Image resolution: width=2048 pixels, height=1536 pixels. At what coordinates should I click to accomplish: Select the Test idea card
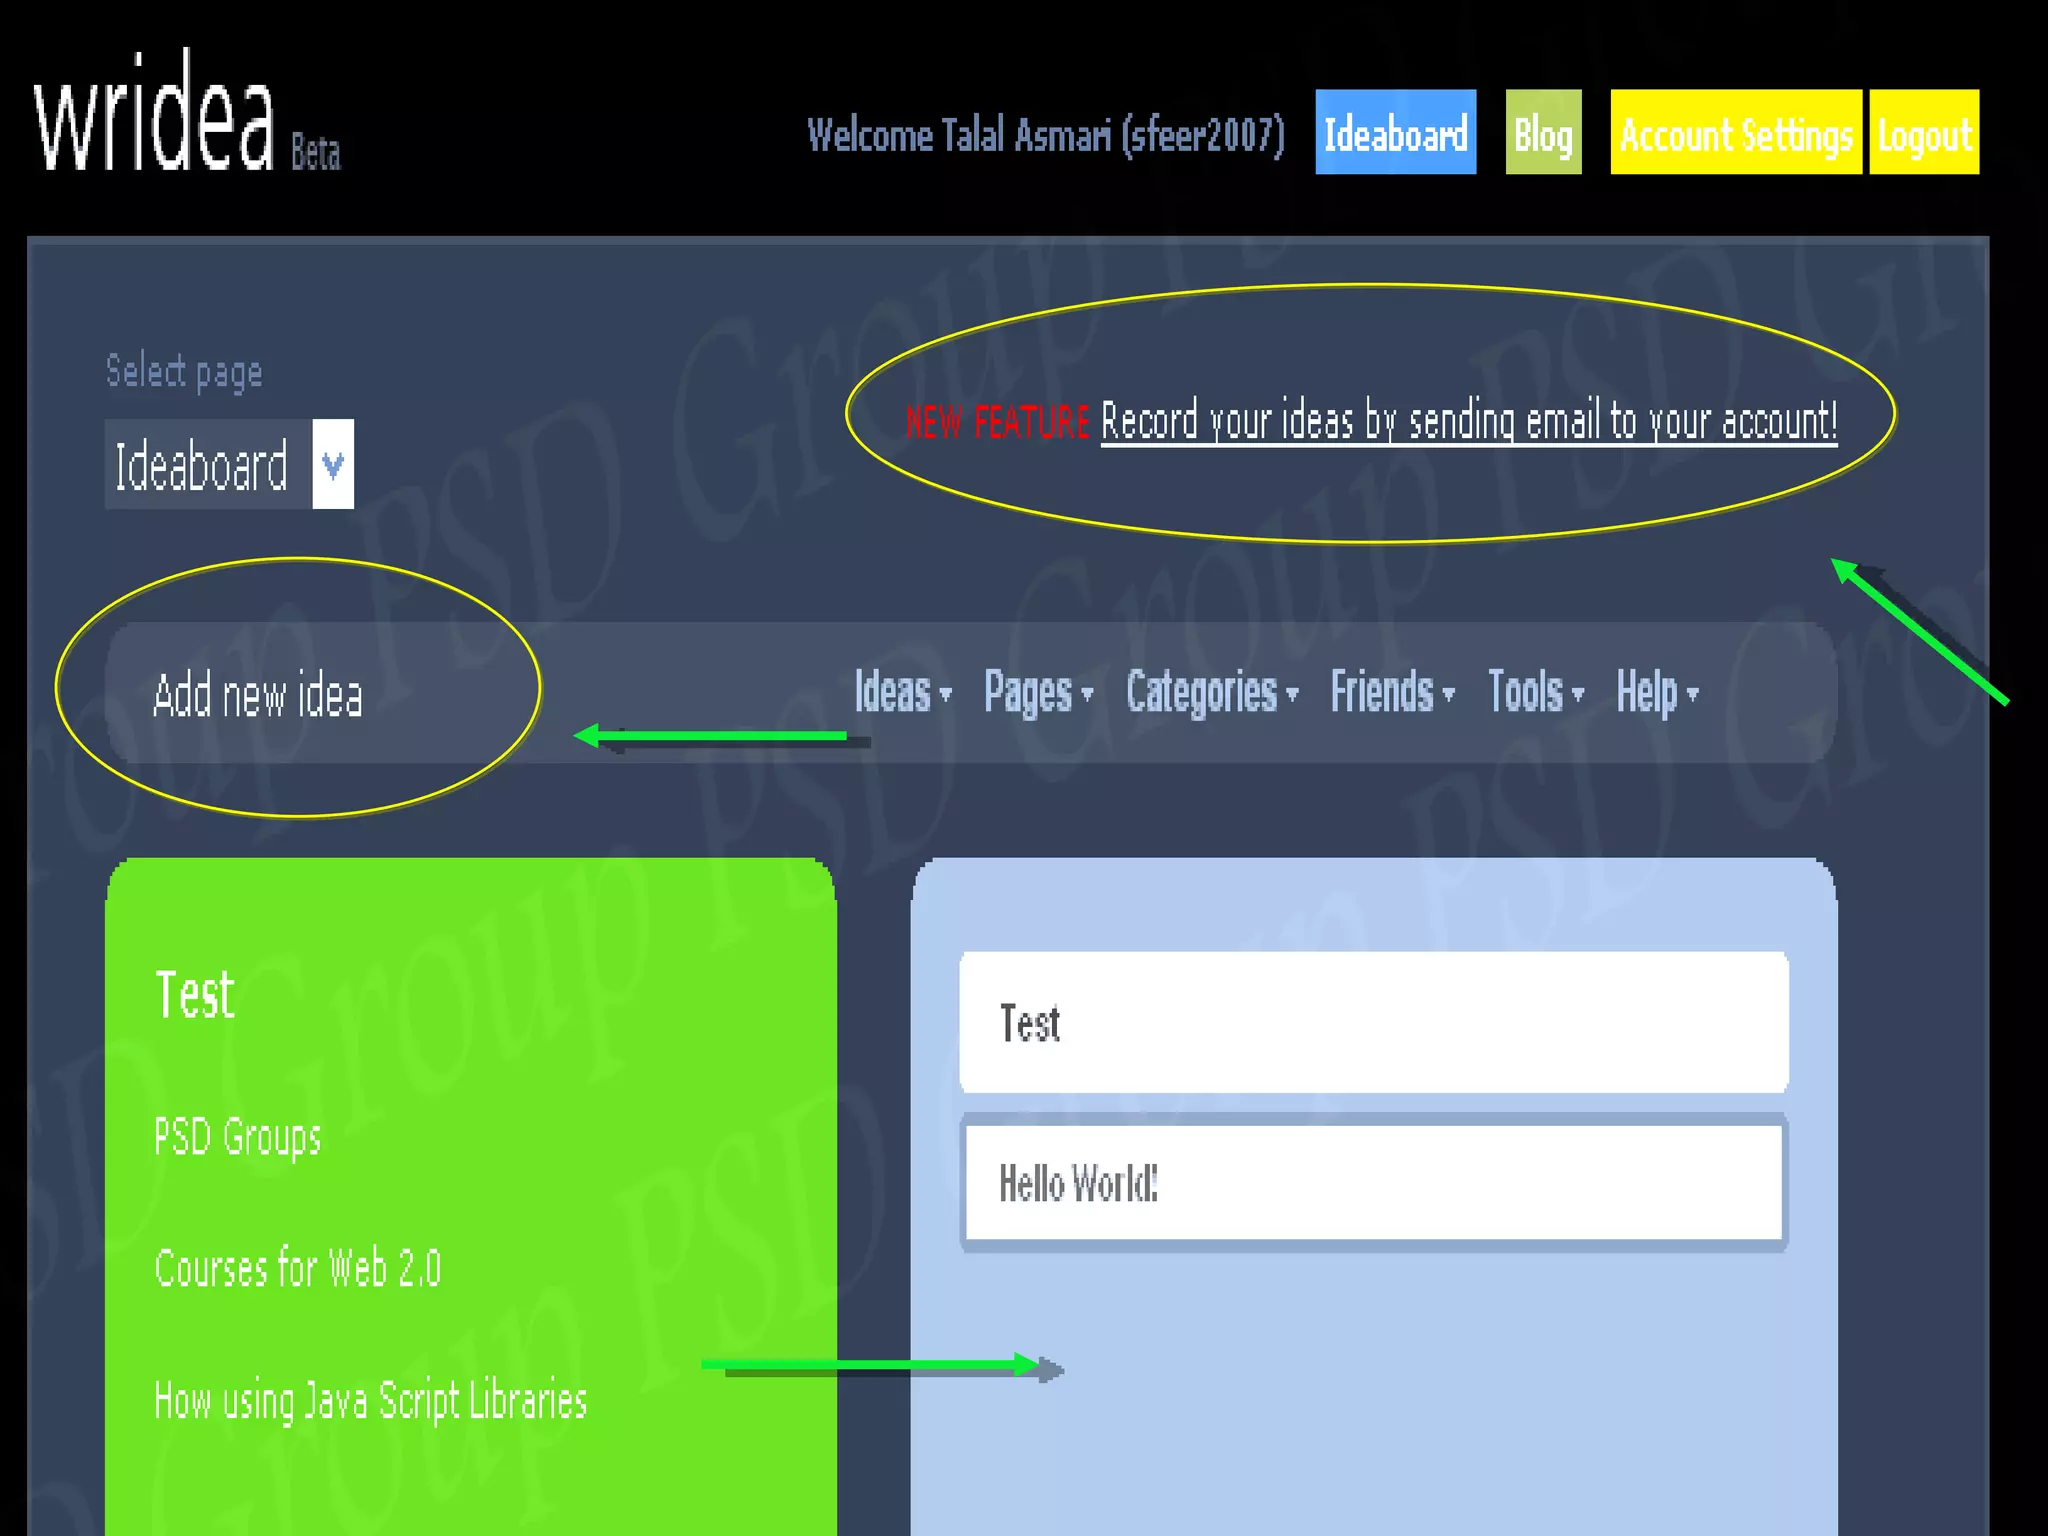click(x=1373, y=1022)
